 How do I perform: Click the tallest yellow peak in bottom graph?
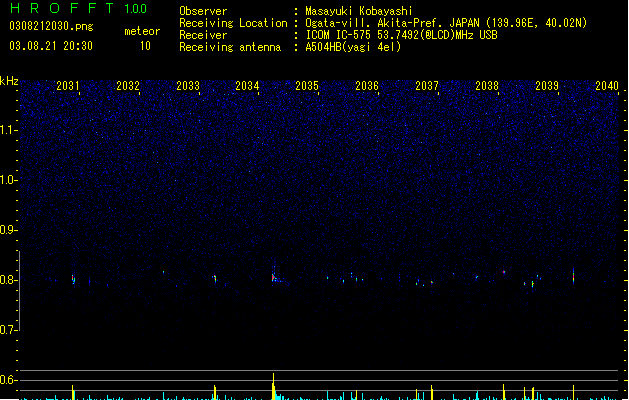(x=274, y=386)
